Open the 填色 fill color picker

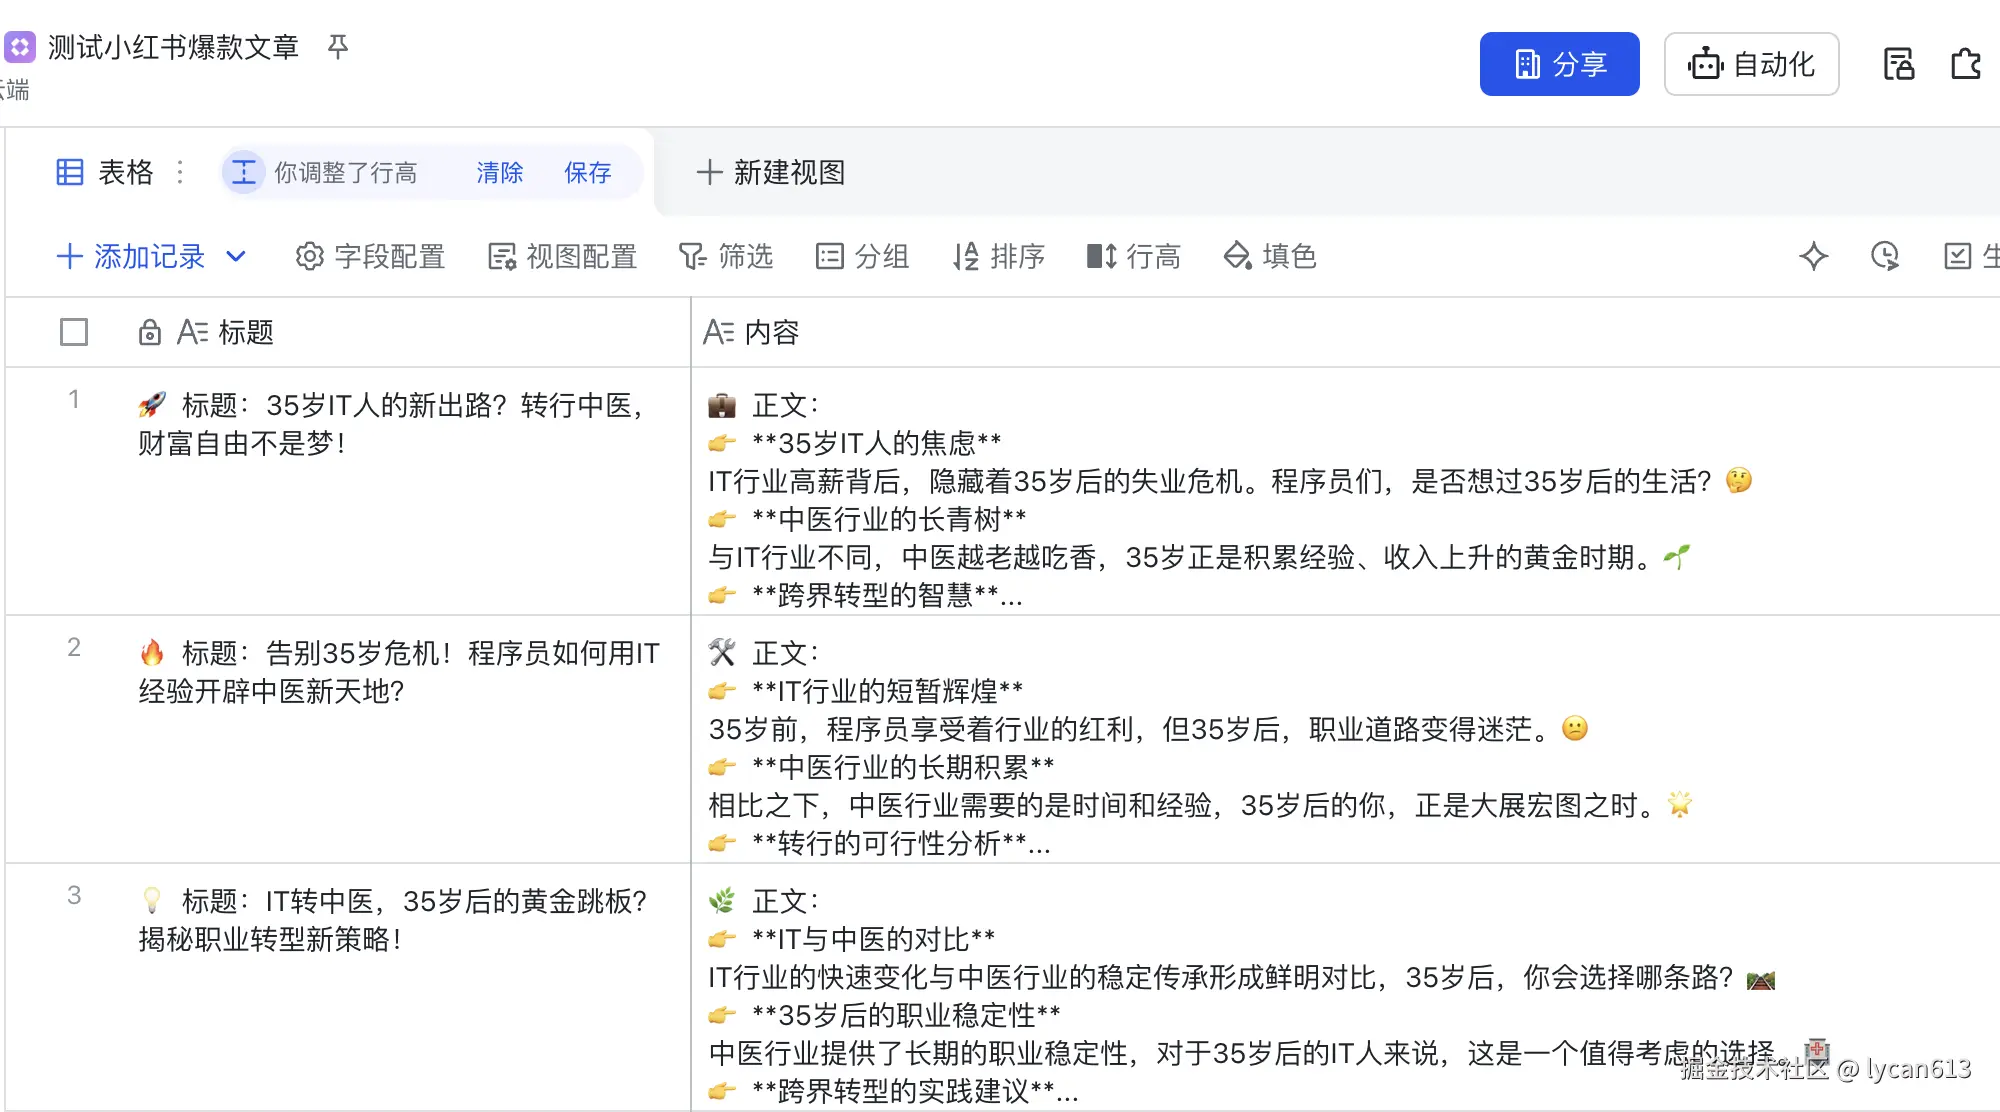point(1270,256)
